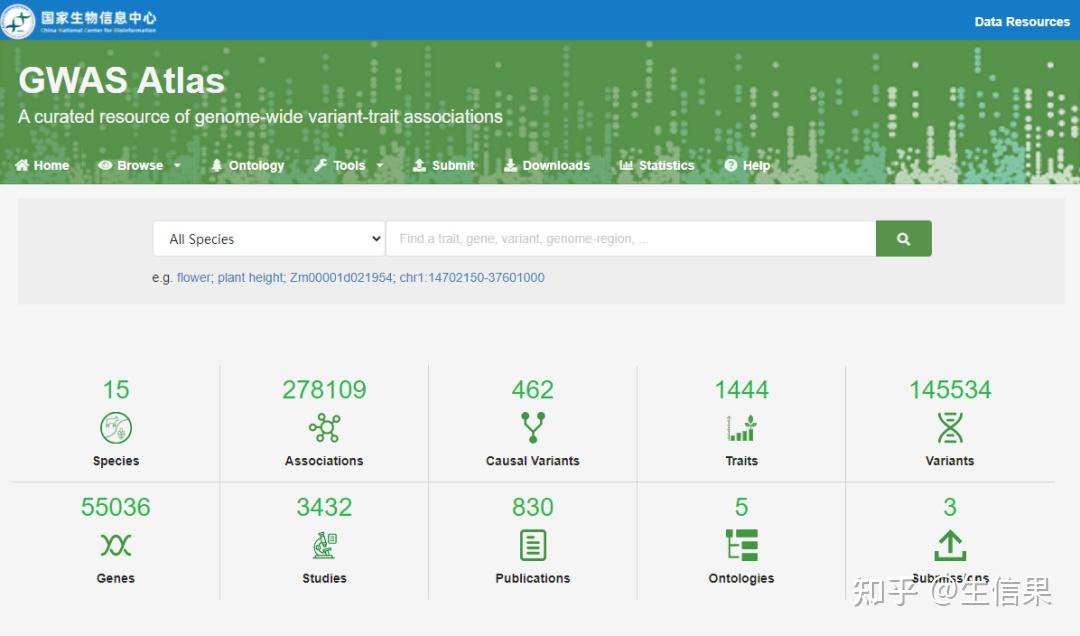
Task: Click the Species label
Action: [116, 461]
